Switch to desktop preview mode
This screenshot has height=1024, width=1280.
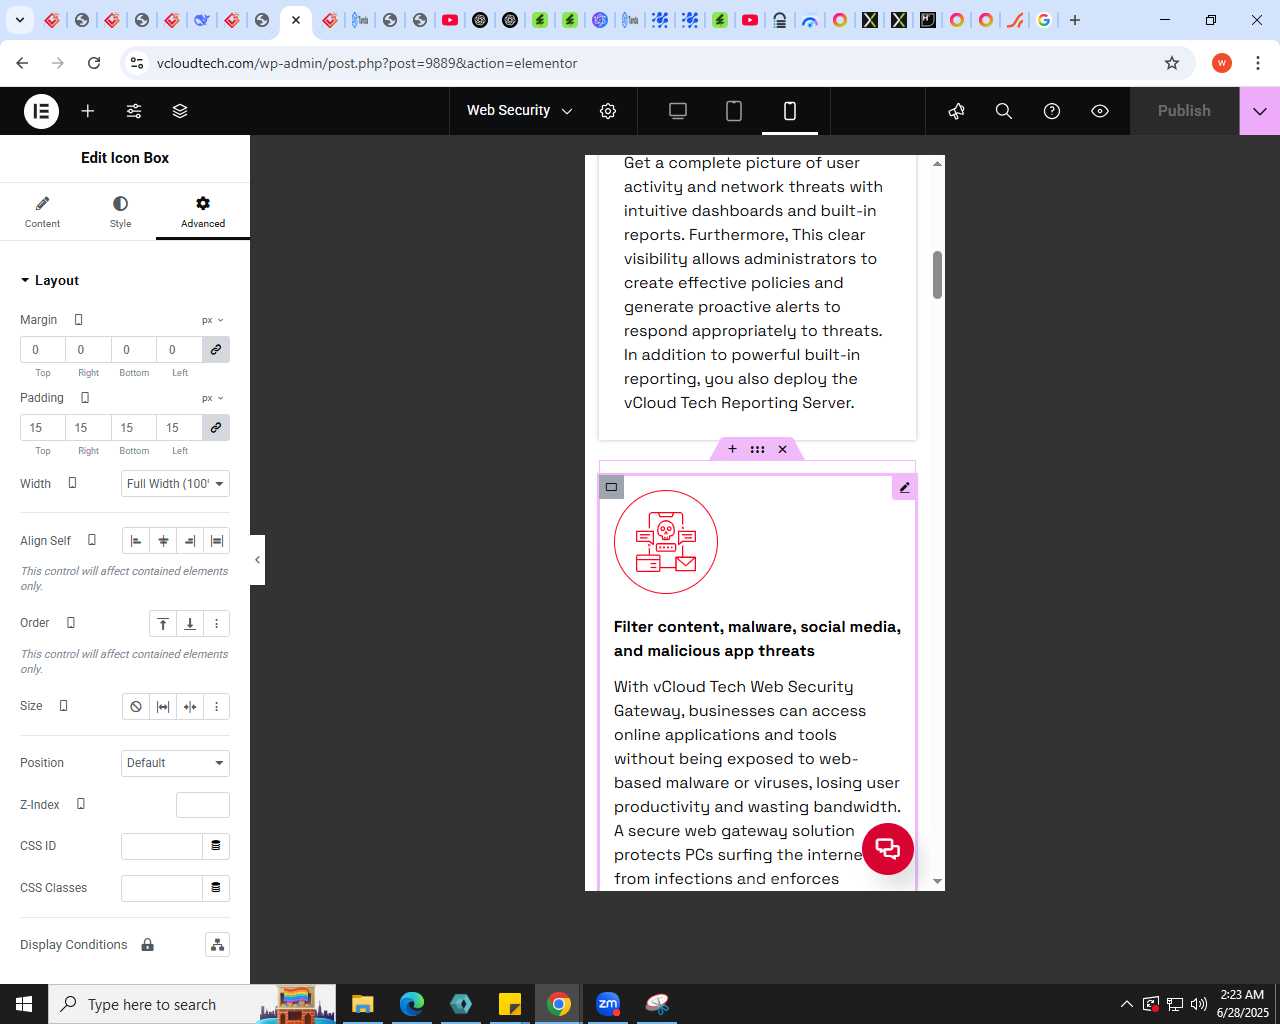(678, 111)
